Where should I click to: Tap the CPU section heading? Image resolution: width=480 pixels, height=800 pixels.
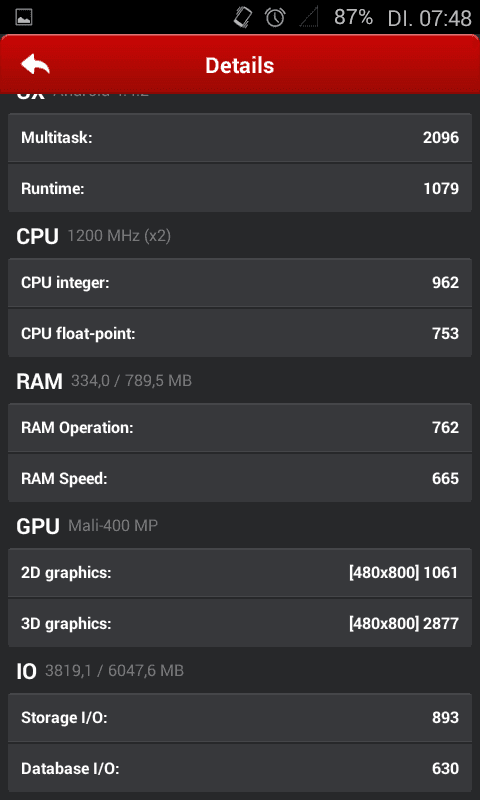37,236
